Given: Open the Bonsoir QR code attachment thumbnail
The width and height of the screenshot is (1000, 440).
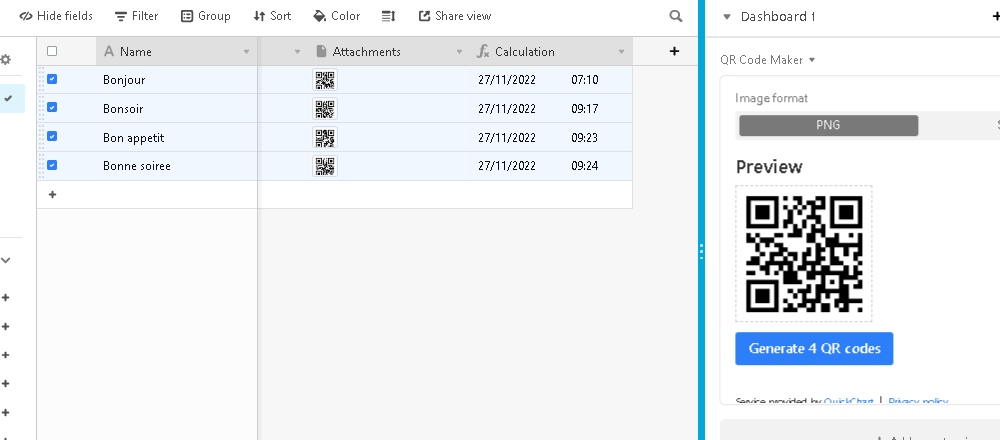Looking at the screenshot, I should [325, 108].
